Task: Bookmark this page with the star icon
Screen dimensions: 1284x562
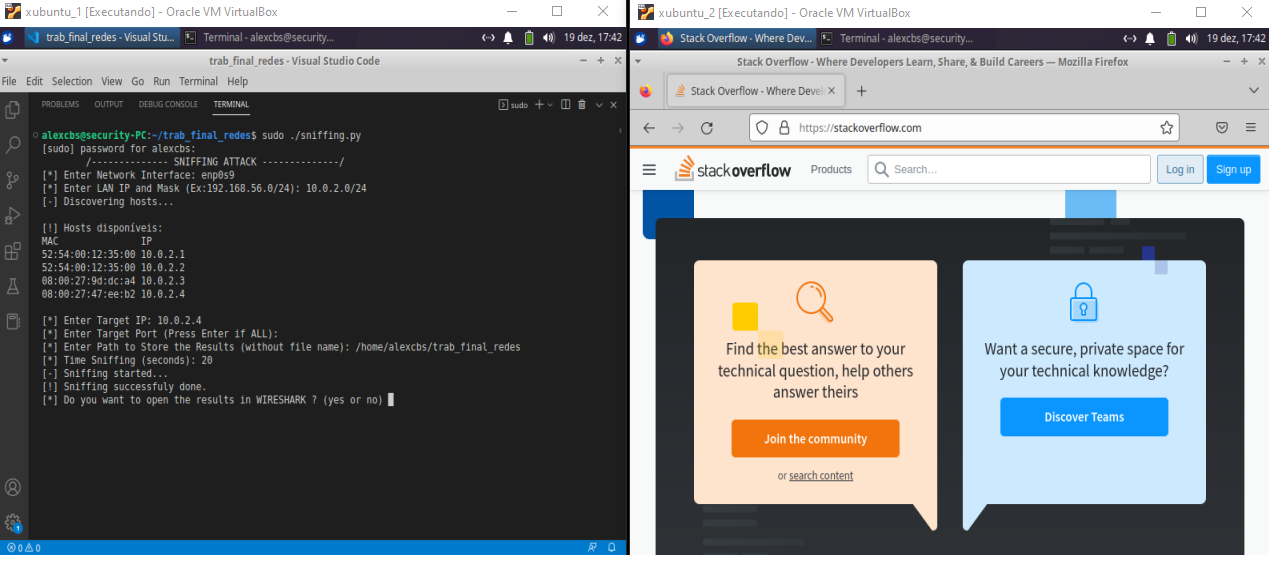Action: (1166, 128)
